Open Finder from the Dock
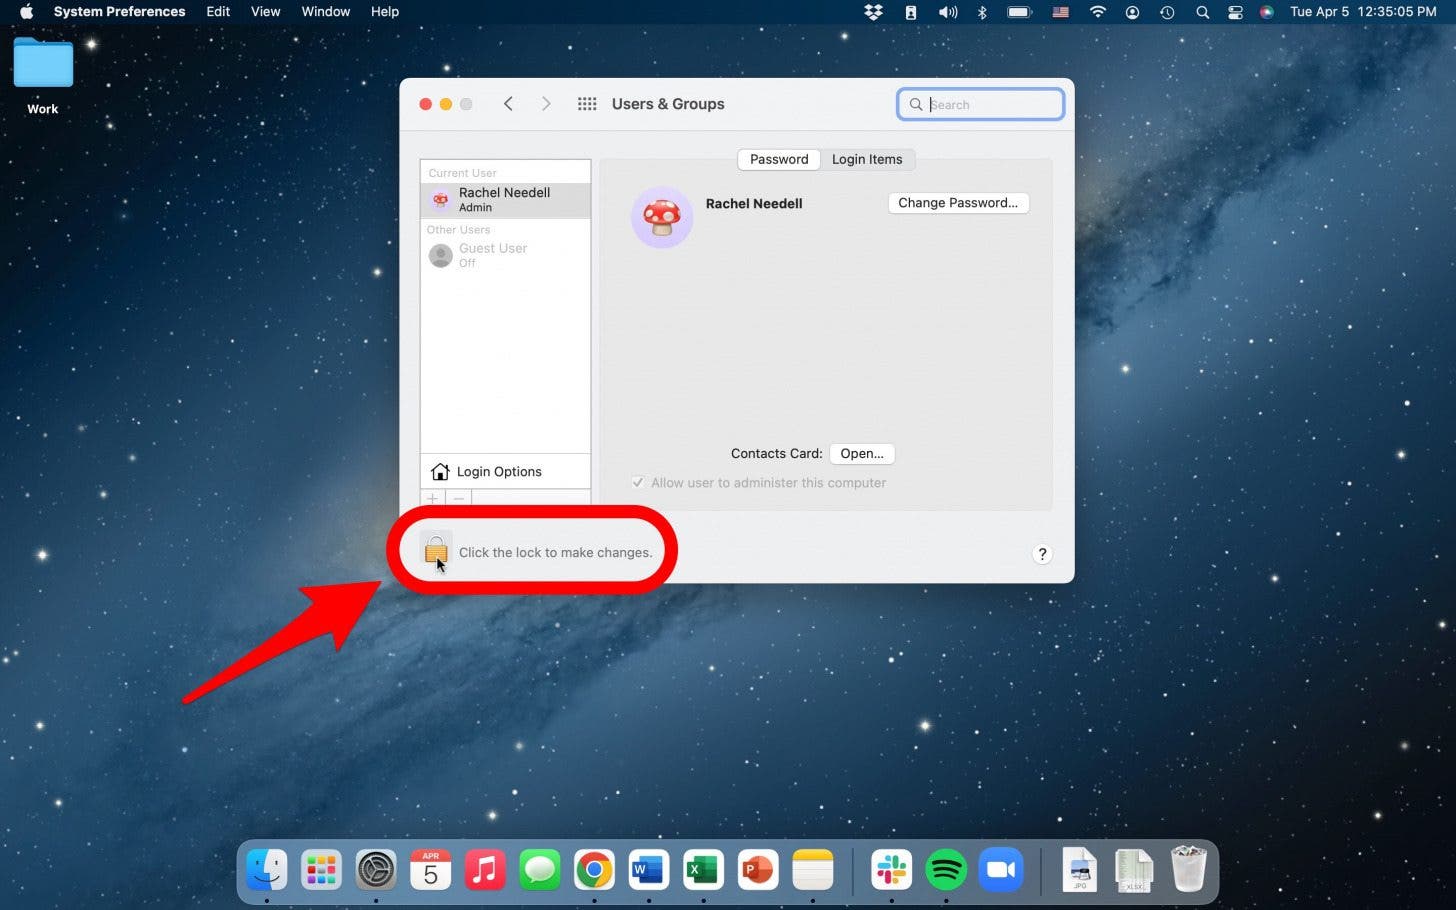 tap(267, 870)
